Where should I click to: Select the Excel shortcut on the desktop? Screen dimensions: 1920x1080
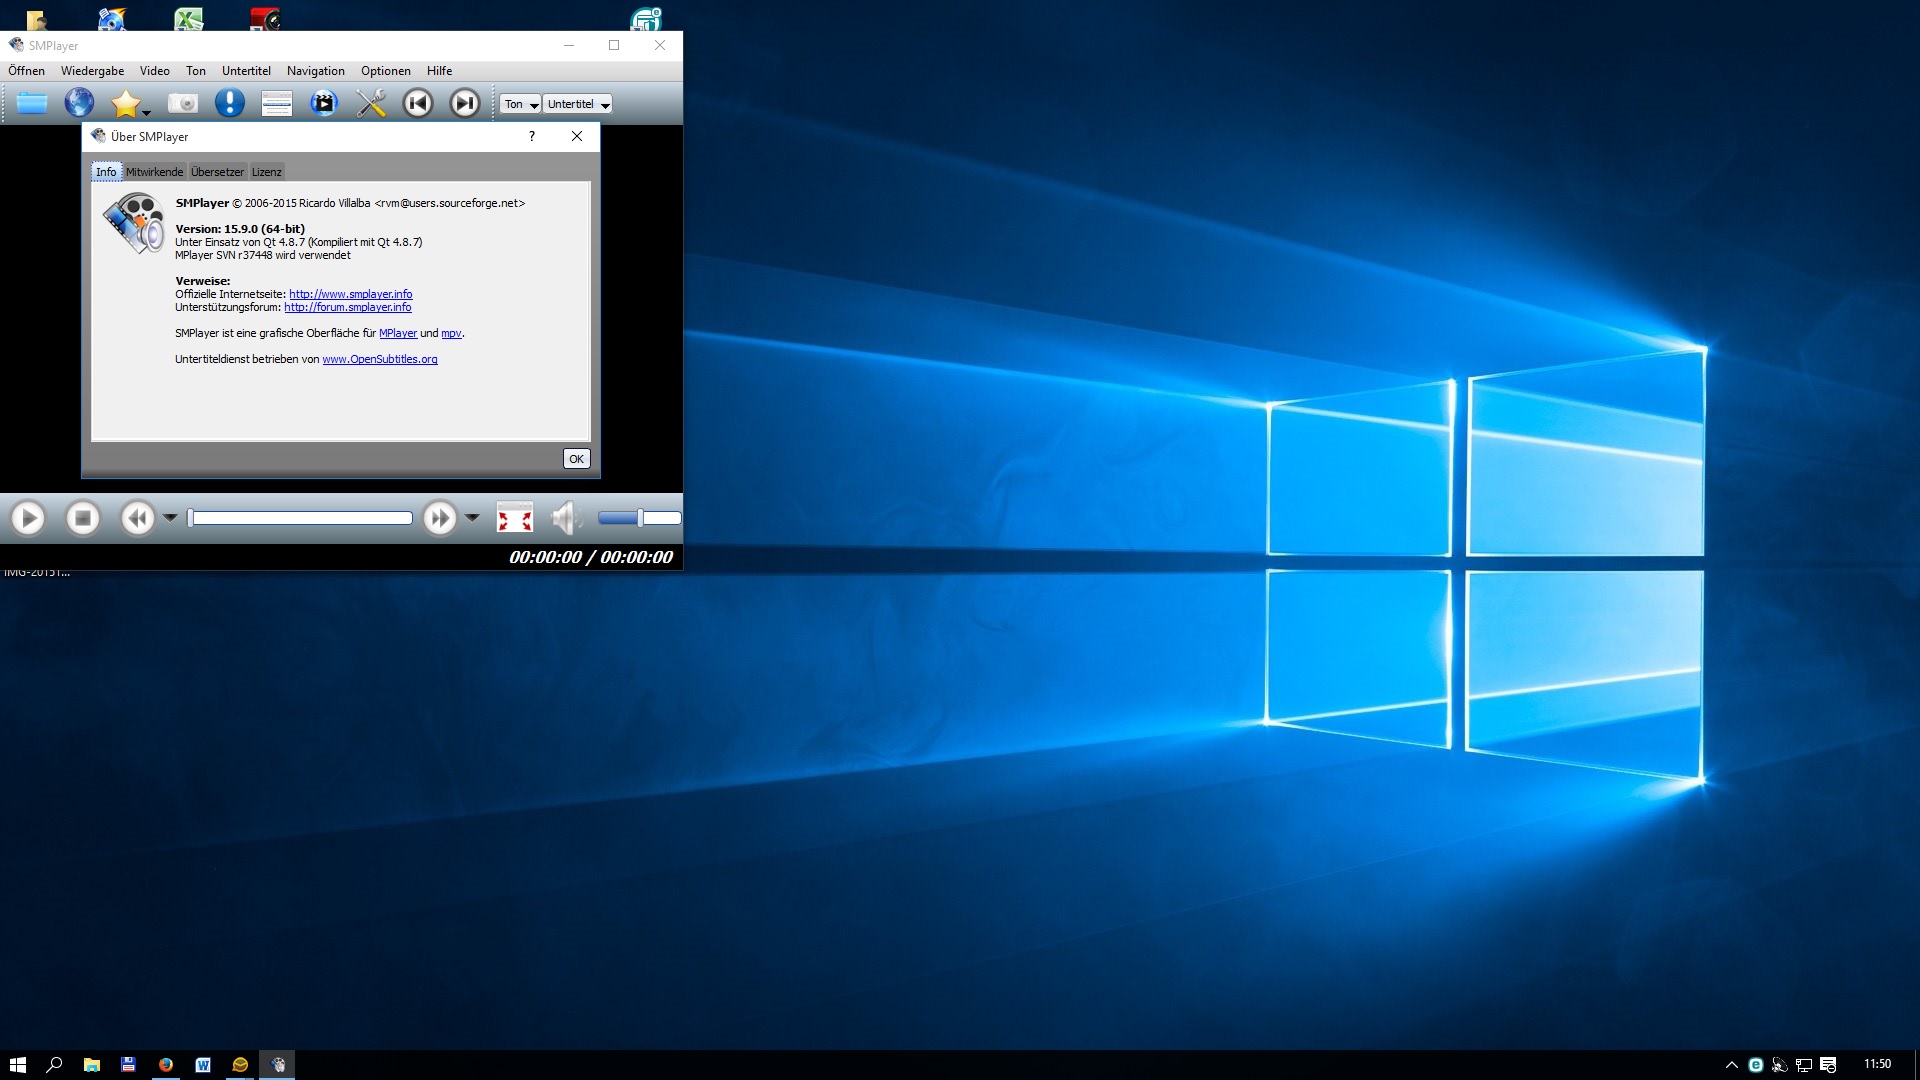tap(188, 18)
